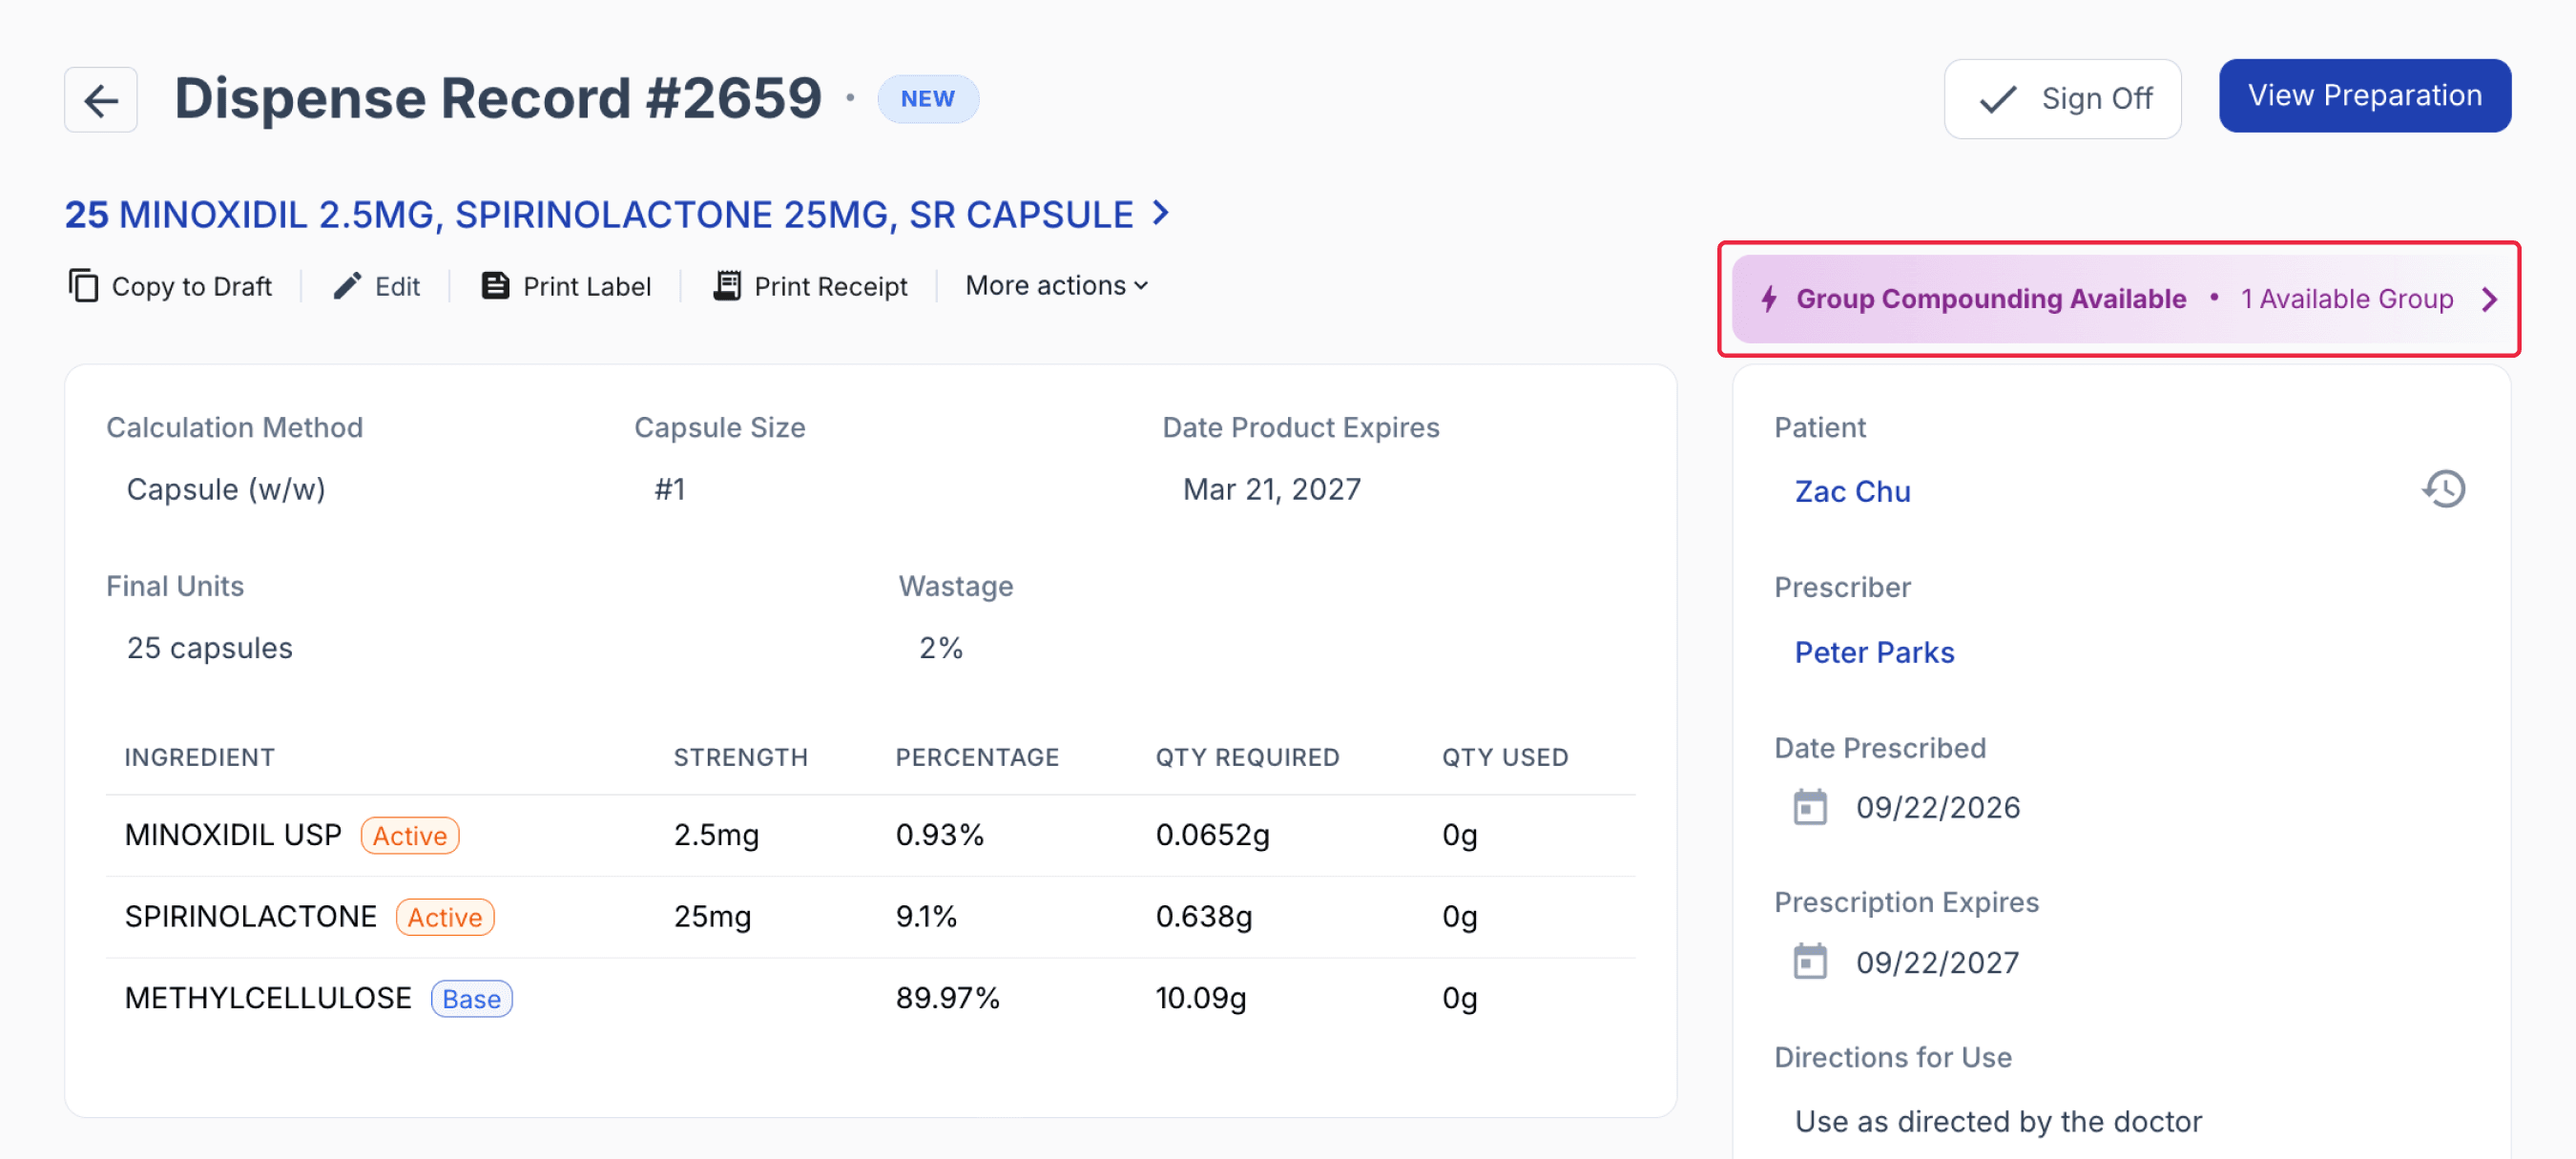
Task: Open group compounding chevron arrow
Action: (x=2490, y=299)
